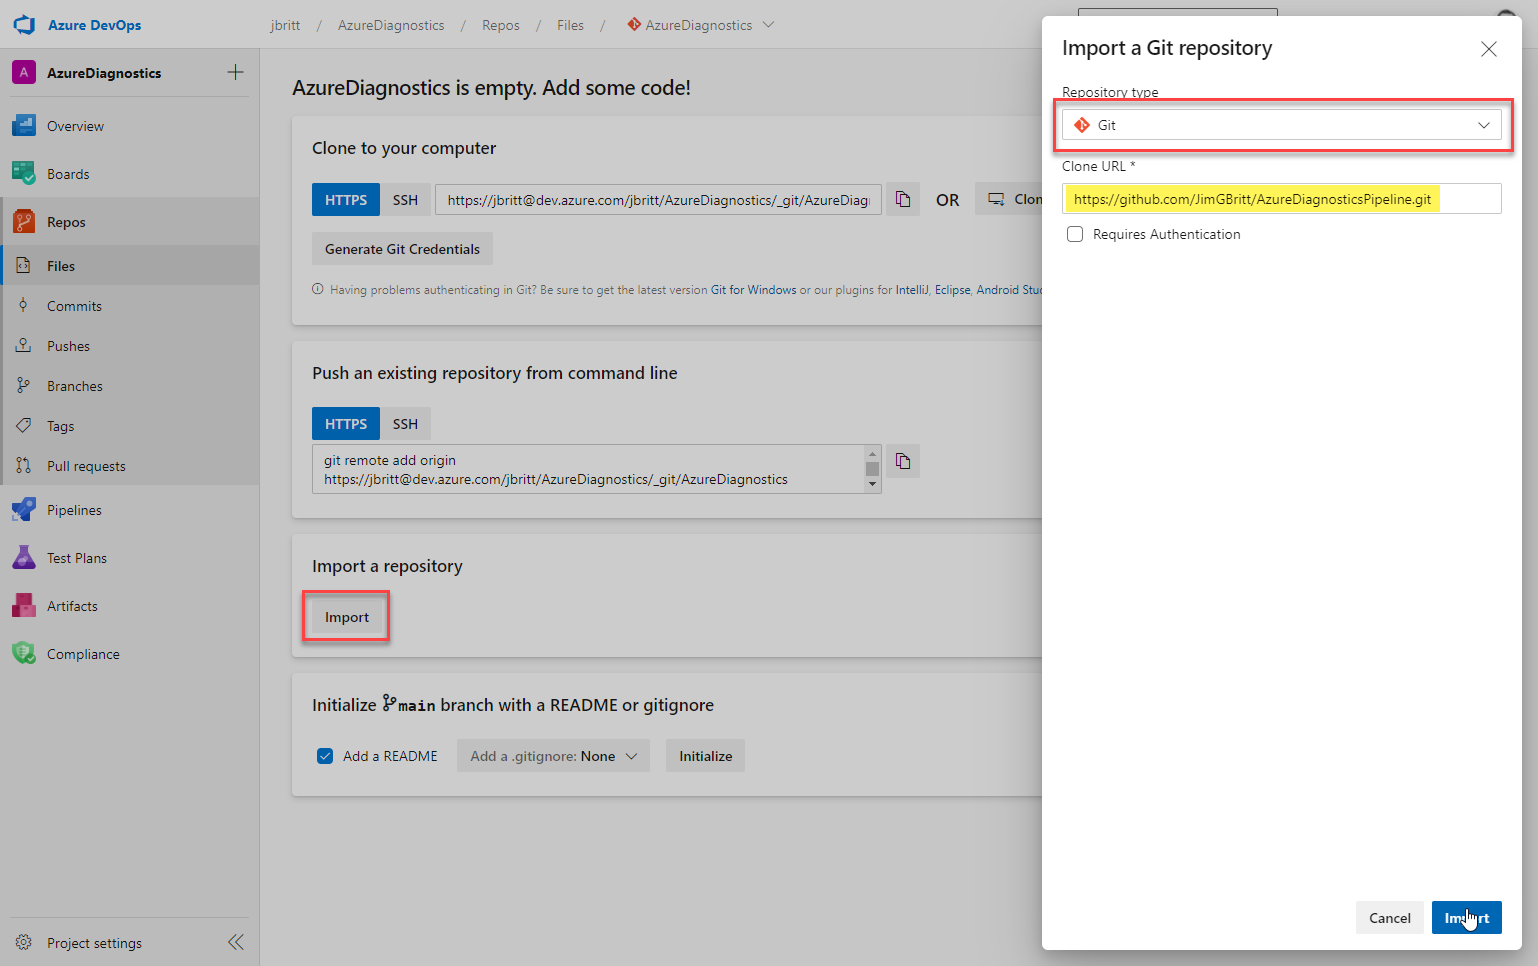Collapse the sidebar with double-chevron icon
The width and height of the screenshot is (1538, 966).
coord(236,942)
